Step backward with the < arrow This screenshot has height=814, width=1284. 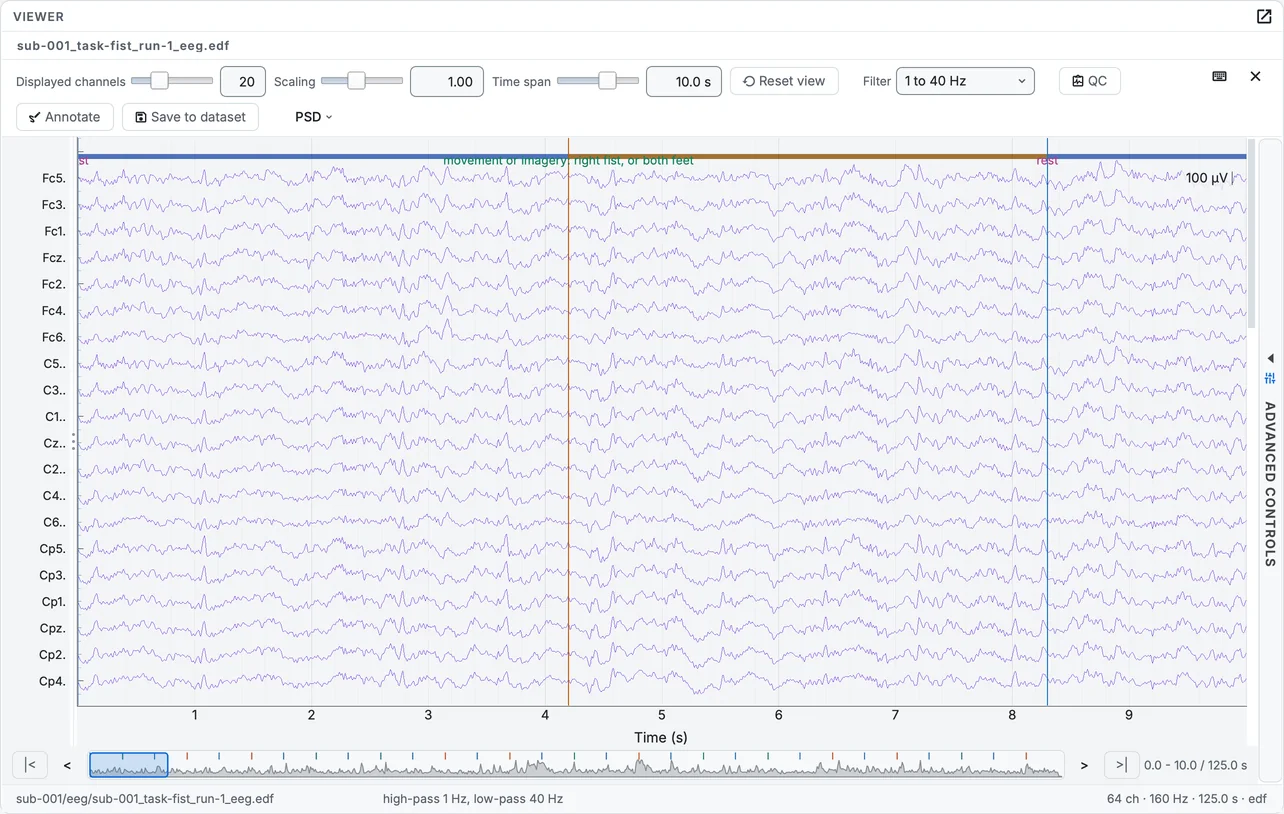click(x=67, y=765)
